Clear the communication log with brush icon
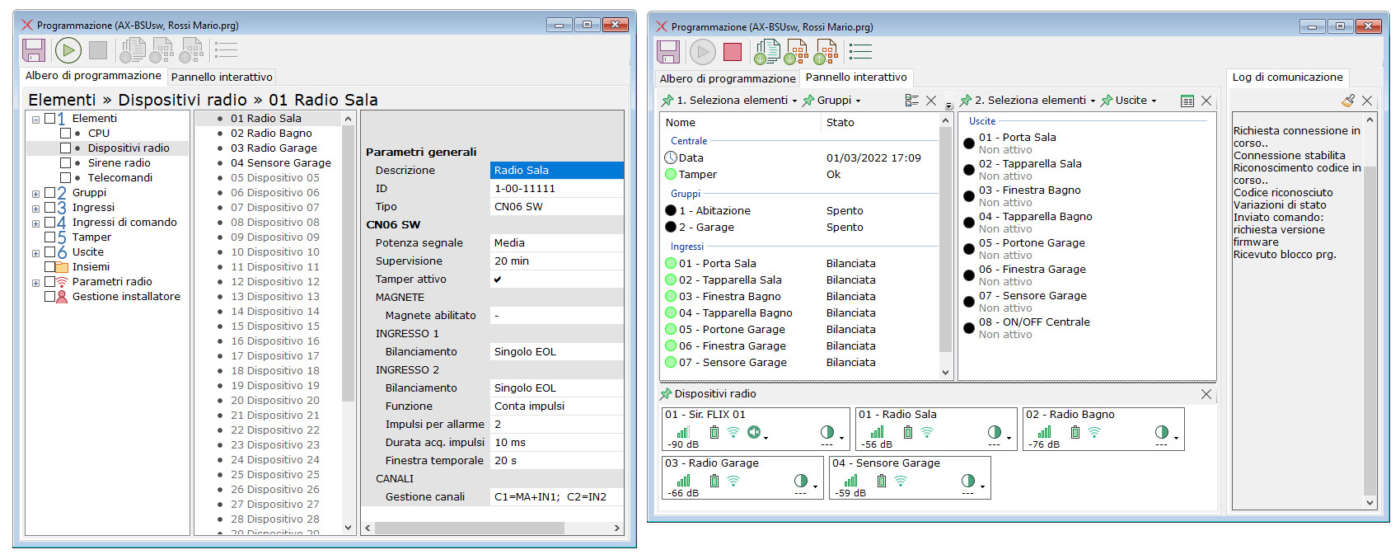This screenshot has height=559, width=1400. (1348, 101)
